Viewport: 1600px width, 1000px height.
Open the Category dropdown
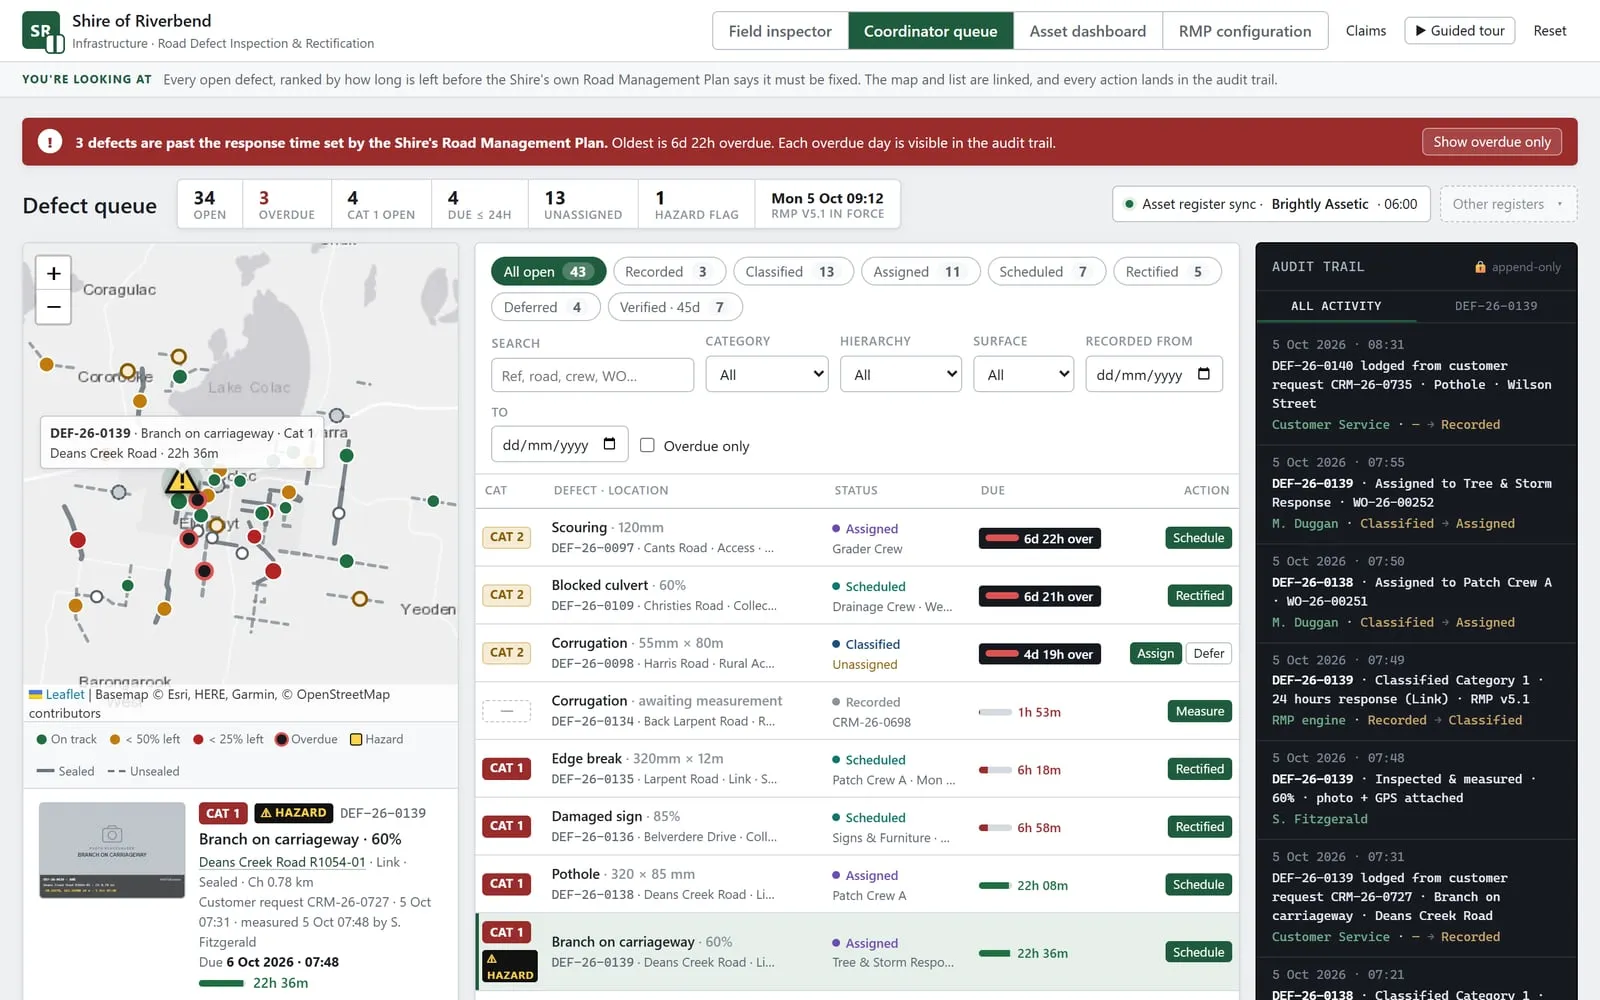pyautogui.click(x=767, y=374)
